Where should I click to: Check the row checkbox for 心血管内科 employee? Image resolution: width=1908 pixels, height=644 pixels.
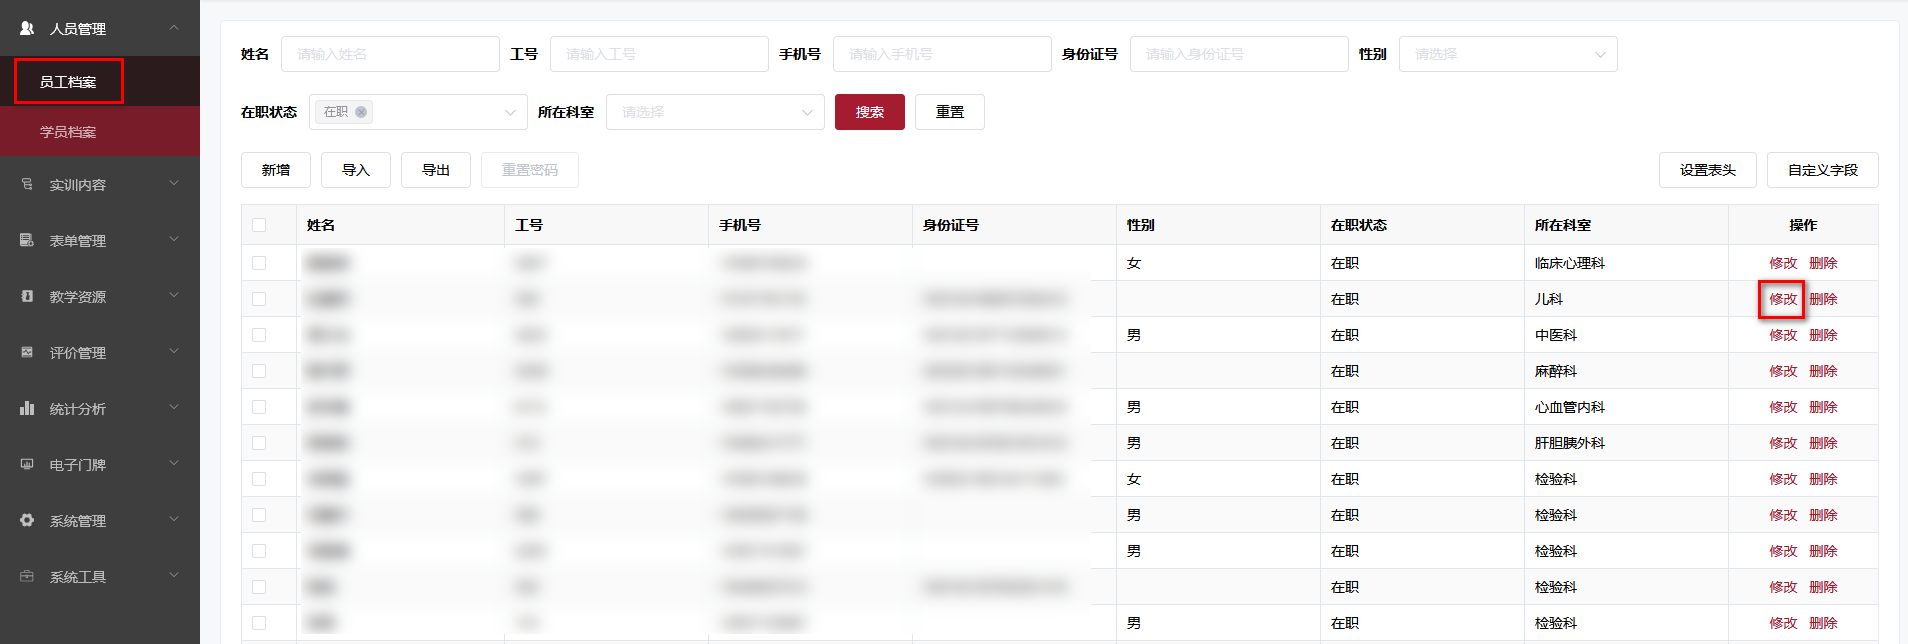tap(259, 407)
